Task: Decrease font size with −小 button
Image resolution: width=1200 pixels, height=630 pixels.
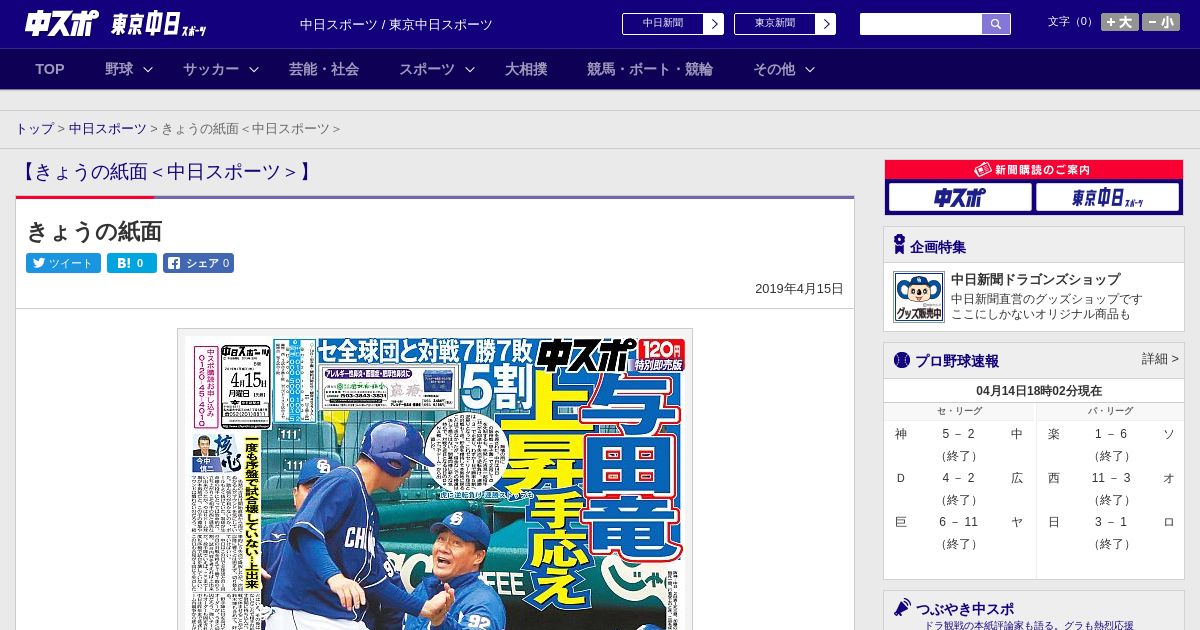Action: coord(1161,22)
